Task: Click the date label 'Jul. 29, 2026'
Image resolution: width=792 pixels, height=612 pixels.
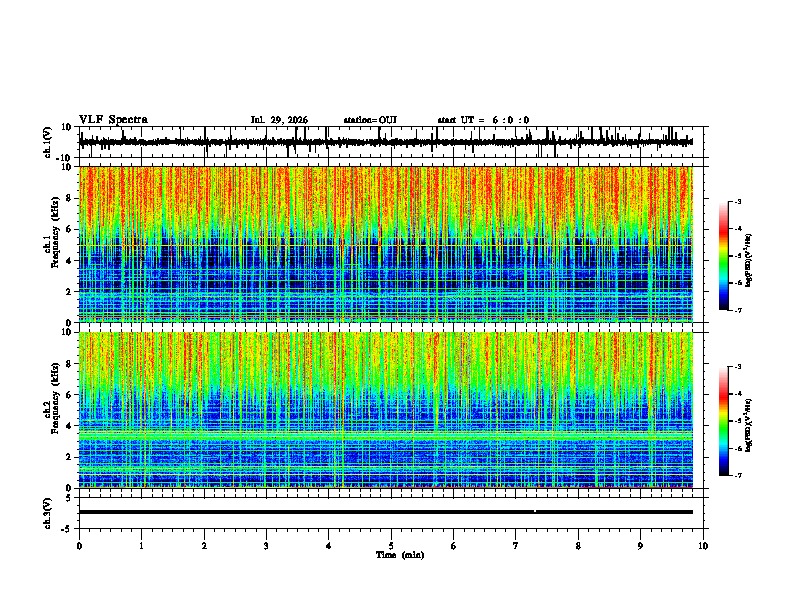Action: (x=279, y=120)
